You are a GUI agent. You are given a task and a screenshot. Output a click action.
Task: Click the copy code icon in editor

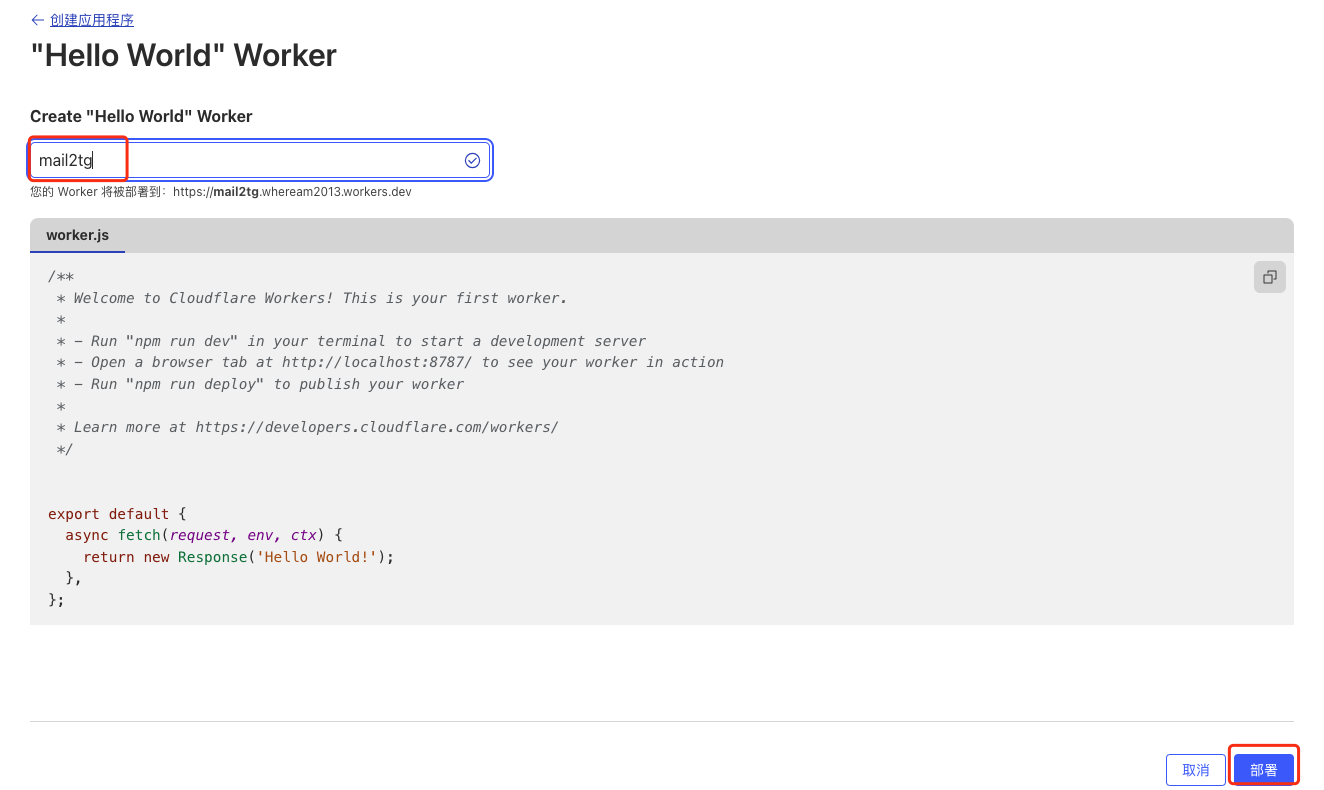pyautogui.click(x=1269, y=277)
